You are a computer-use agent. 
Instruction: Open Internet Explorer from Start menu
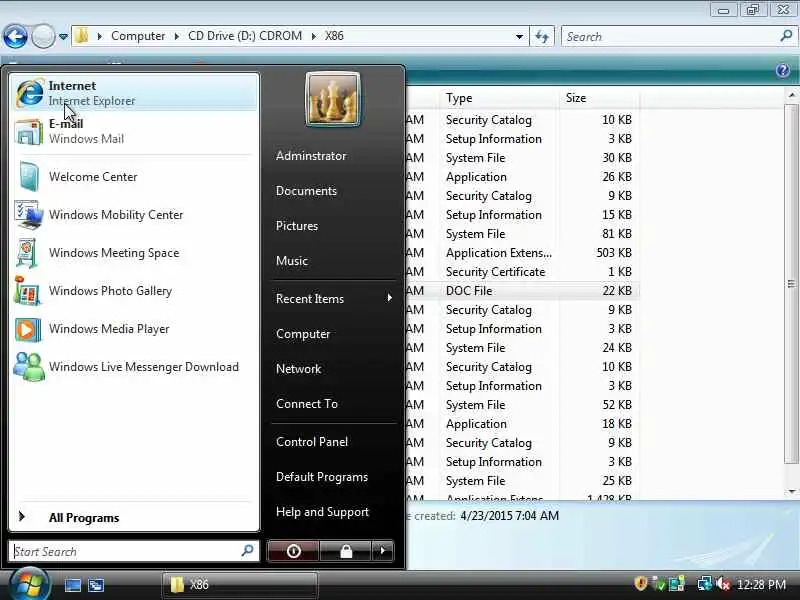135,92
